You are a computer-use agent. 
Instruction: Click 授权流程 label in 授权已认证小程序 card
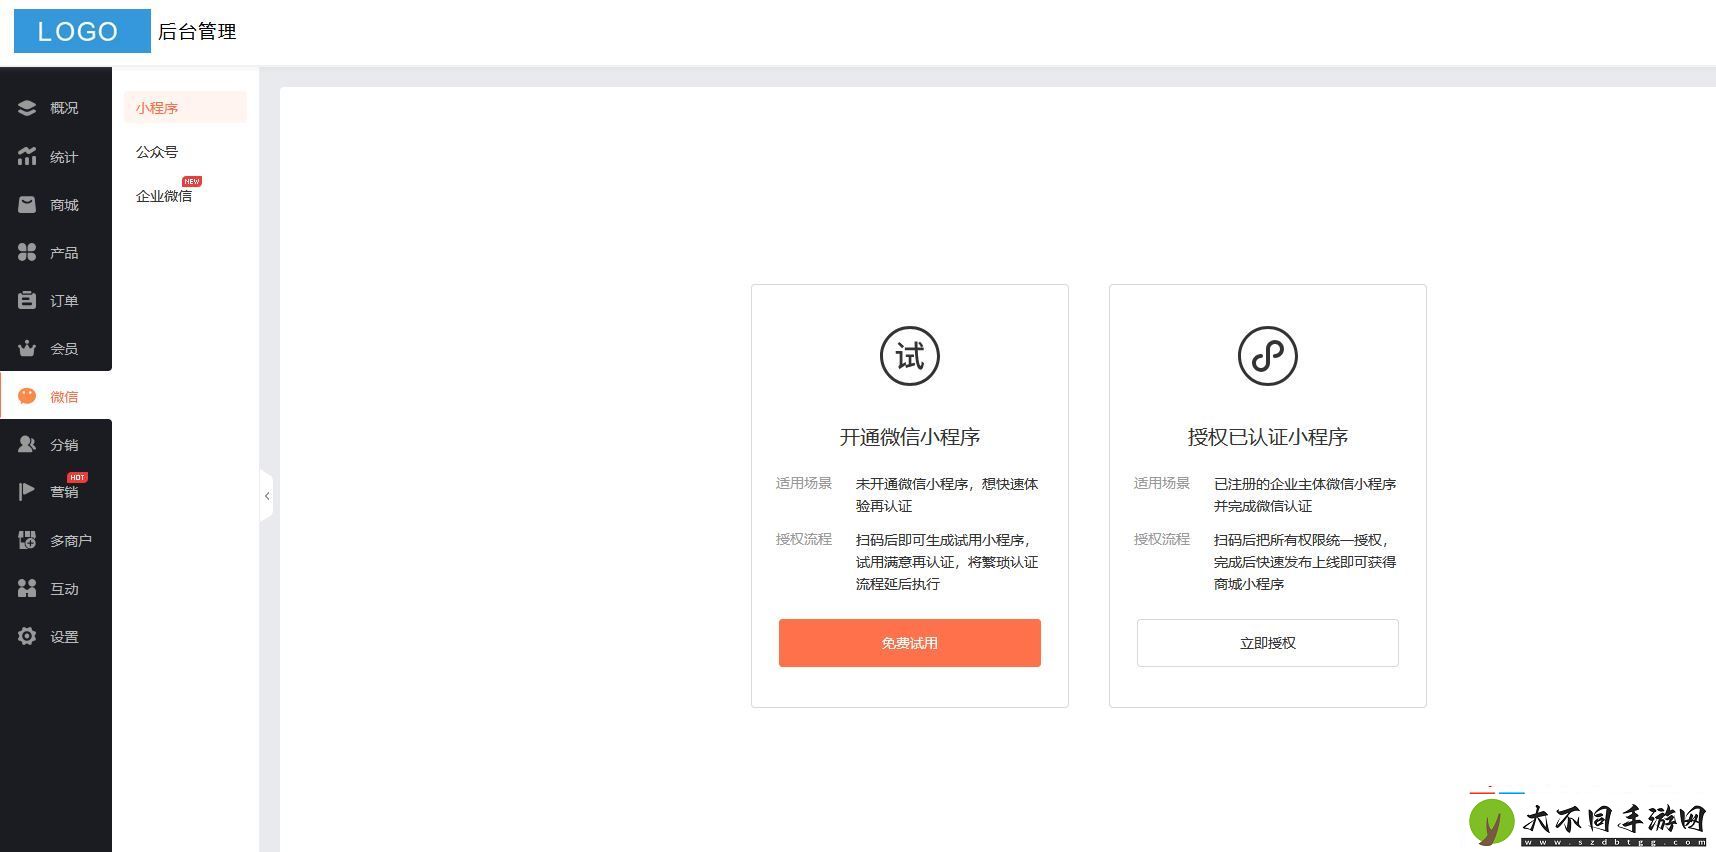pos(1161,539)
